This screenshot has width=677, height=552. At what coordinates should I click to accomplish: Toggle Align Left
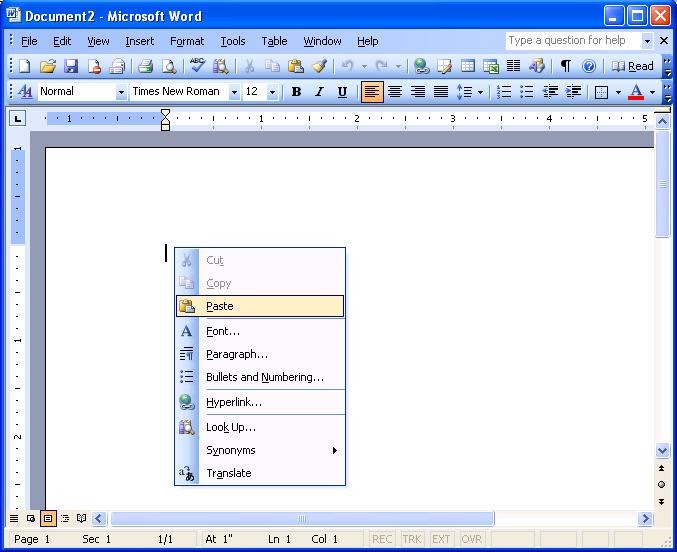372,92
